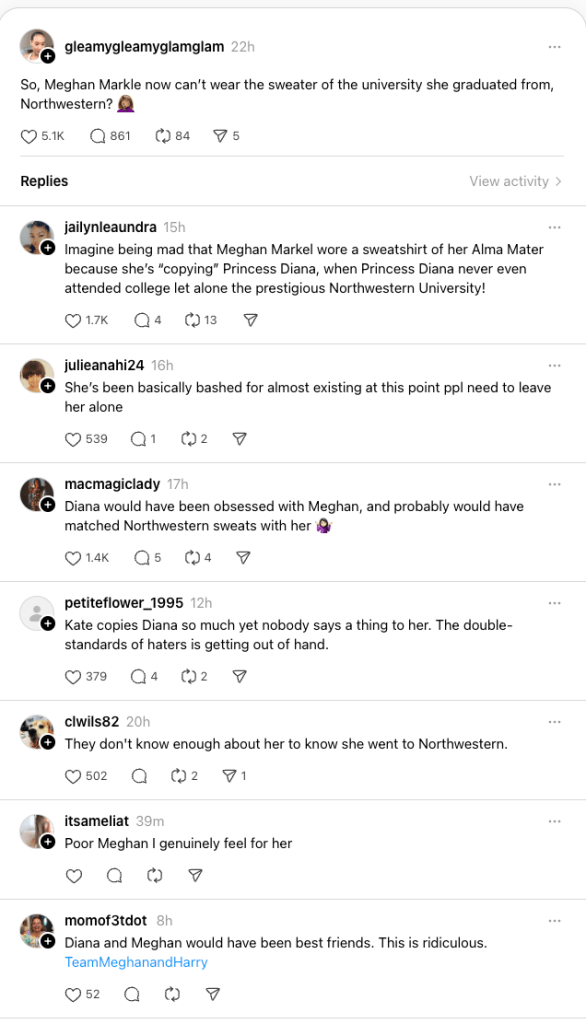This screenshot has height=1024, width=586.
Task: Repost gleamygleamyglamglam's original post
Action: [165, 136]
